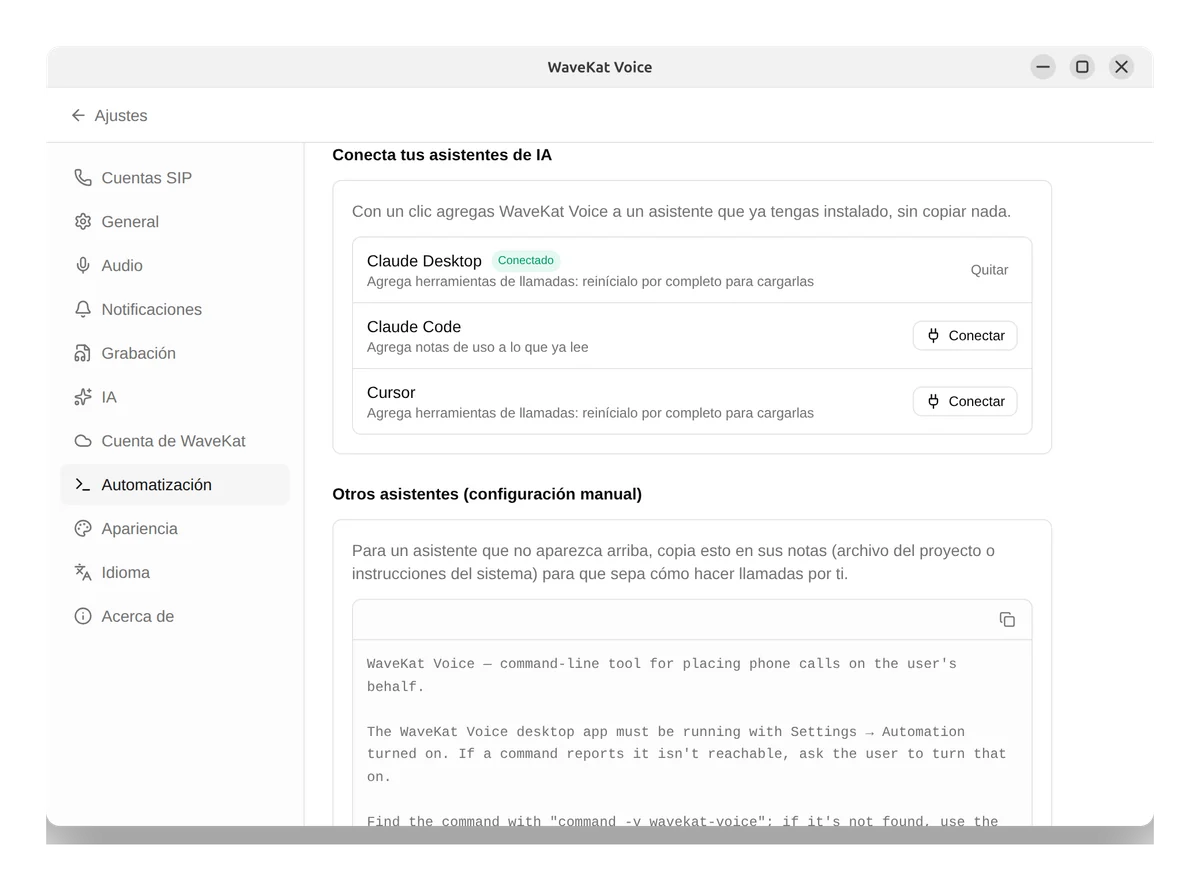Viewport: 1200px width, 872px height.
Task: Connect Cursor with Conectar
Action: tap(965, 402)
